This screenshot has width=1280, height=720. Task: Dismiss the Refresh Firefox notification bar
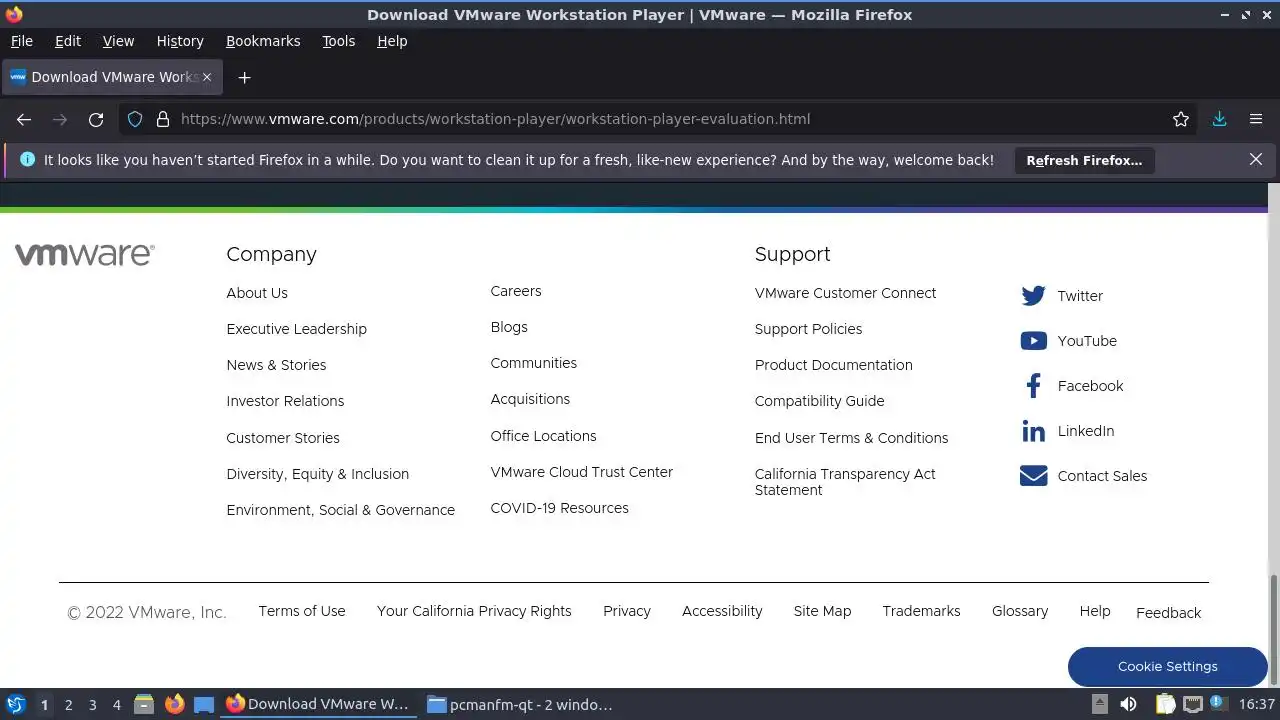point(1256,159)
